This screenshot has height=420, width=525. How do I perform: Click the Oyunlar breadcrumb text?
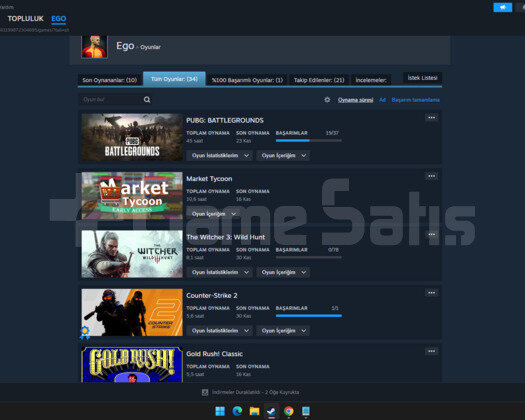coord(150,47)
